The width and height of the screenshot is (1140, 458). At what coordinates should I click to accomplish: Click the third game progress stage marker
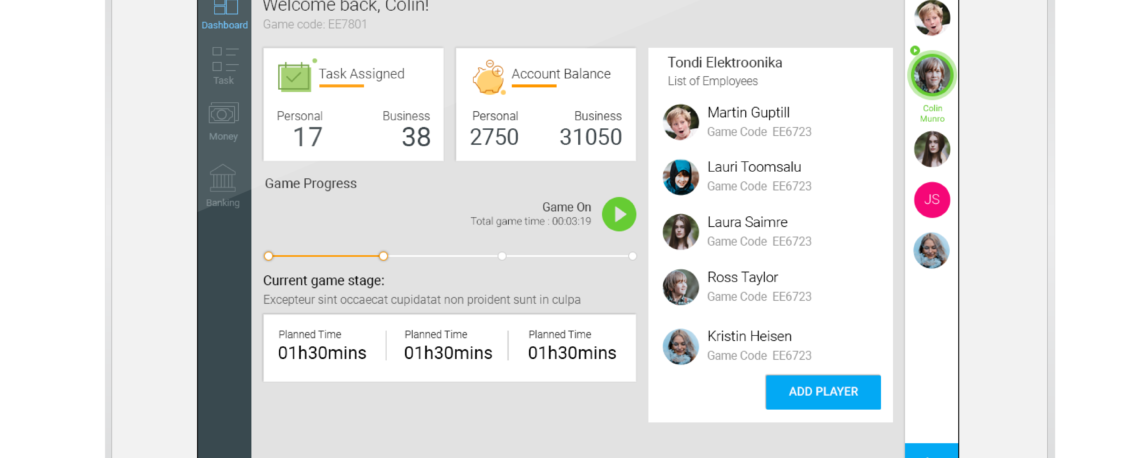point(502,256)
